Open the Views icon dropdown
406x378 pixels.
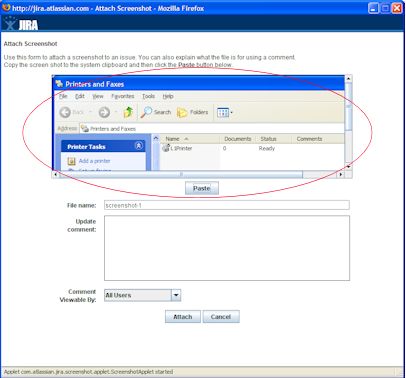225,112
